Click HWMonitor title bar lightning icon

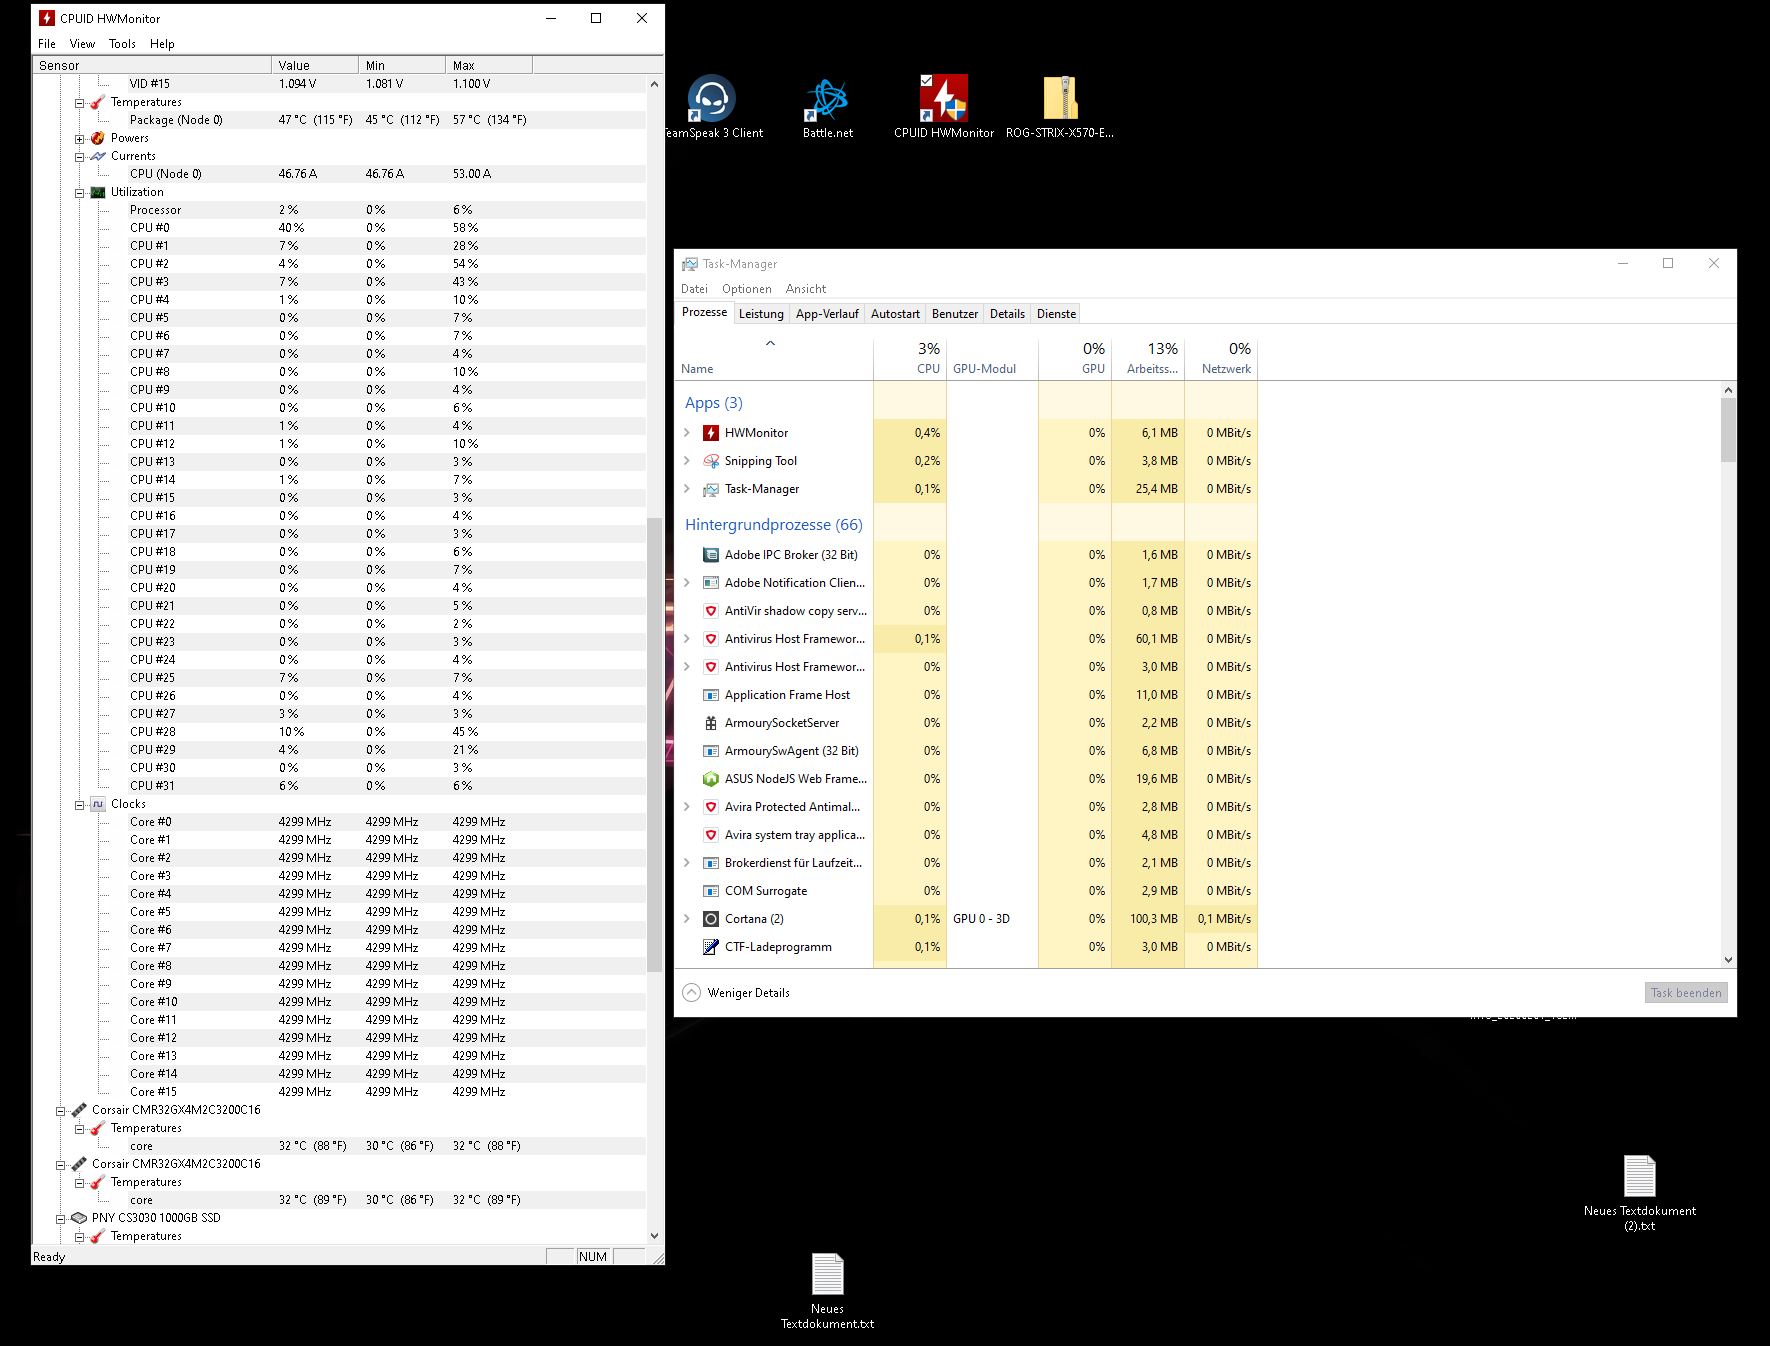coord(46,18)
